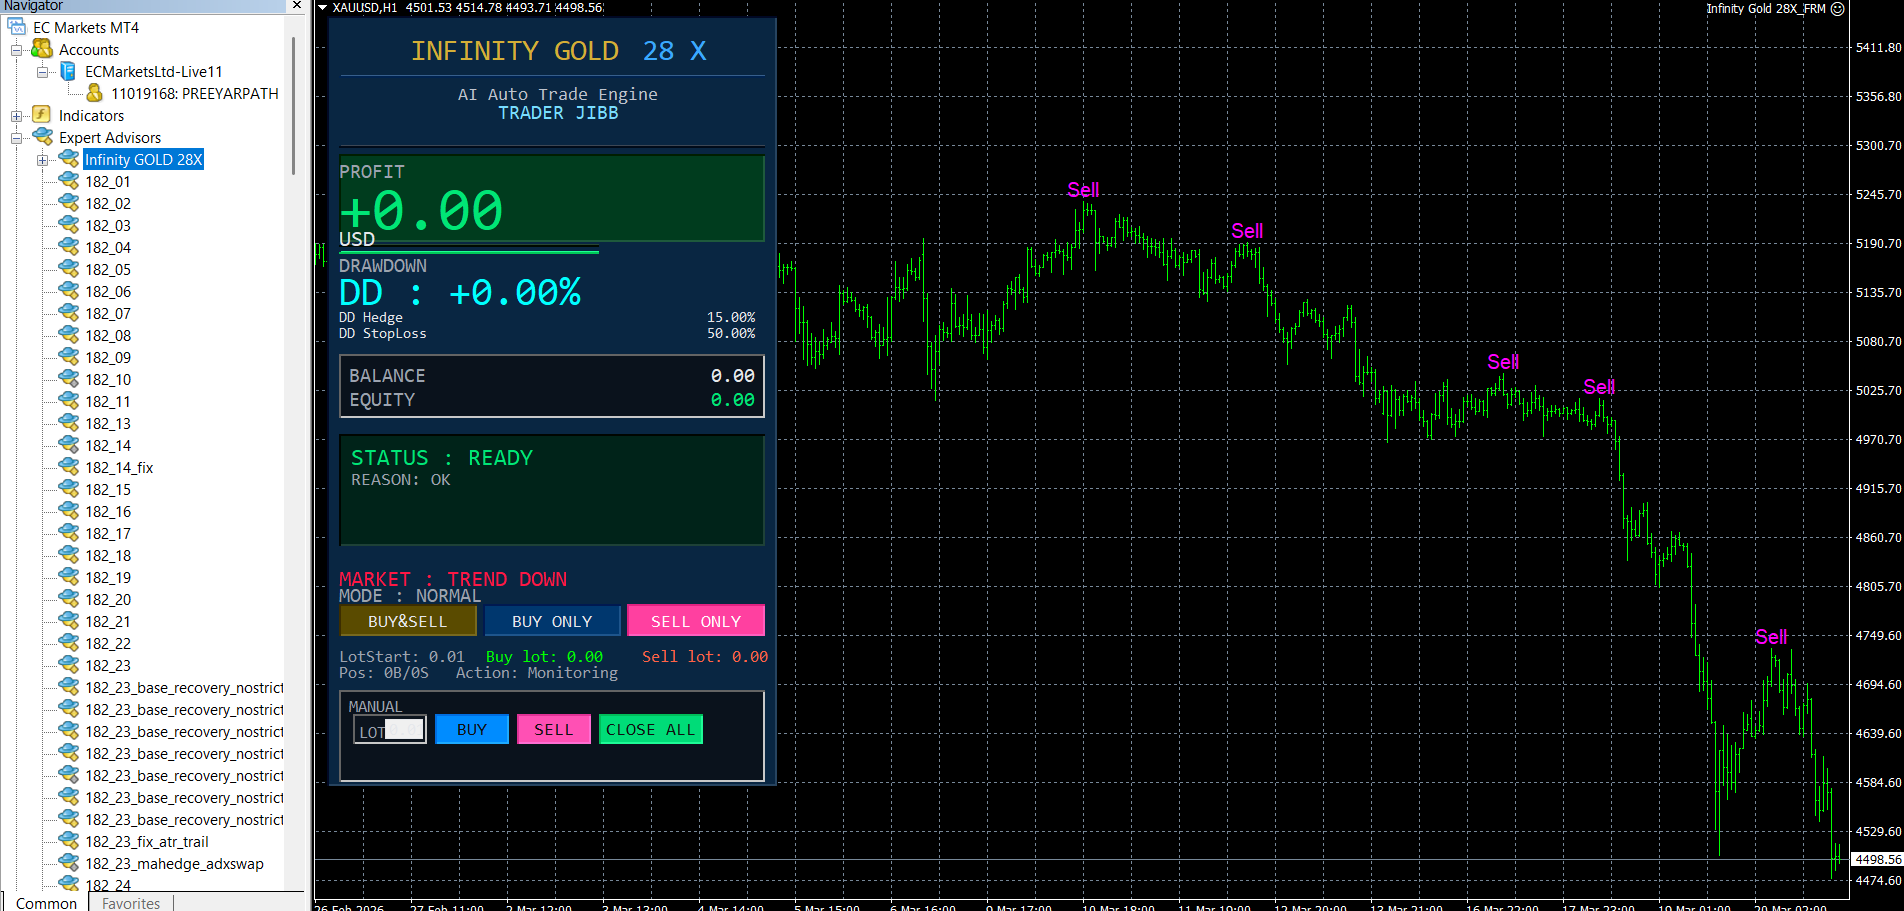
Task: Click the advisor icon beside 182_07
Action: (x=69, y=313)
